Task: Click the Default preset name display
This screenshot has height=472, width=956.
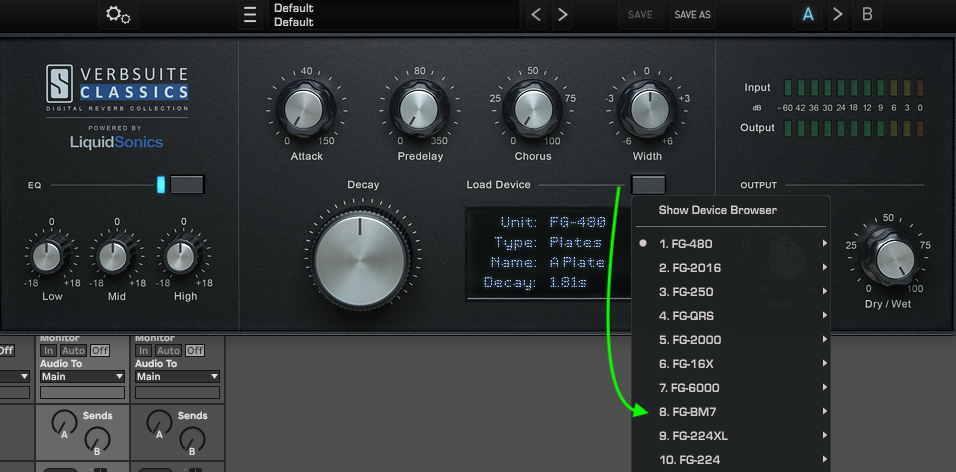Action: point(394,15)
